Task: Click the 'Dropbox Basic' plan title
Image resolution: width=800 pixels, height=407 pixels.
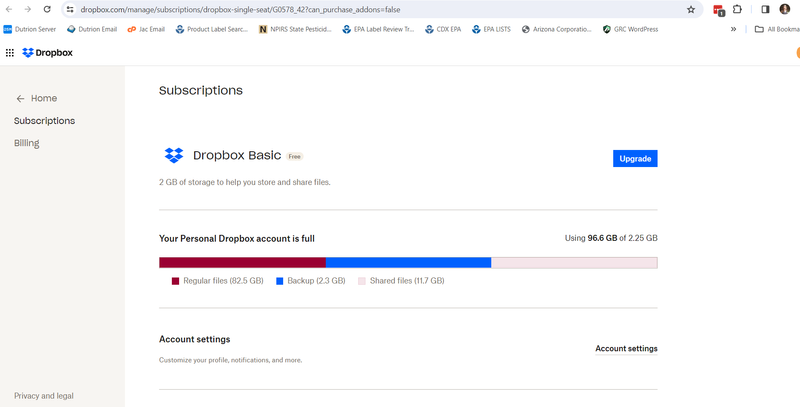Action: (237, 156)
